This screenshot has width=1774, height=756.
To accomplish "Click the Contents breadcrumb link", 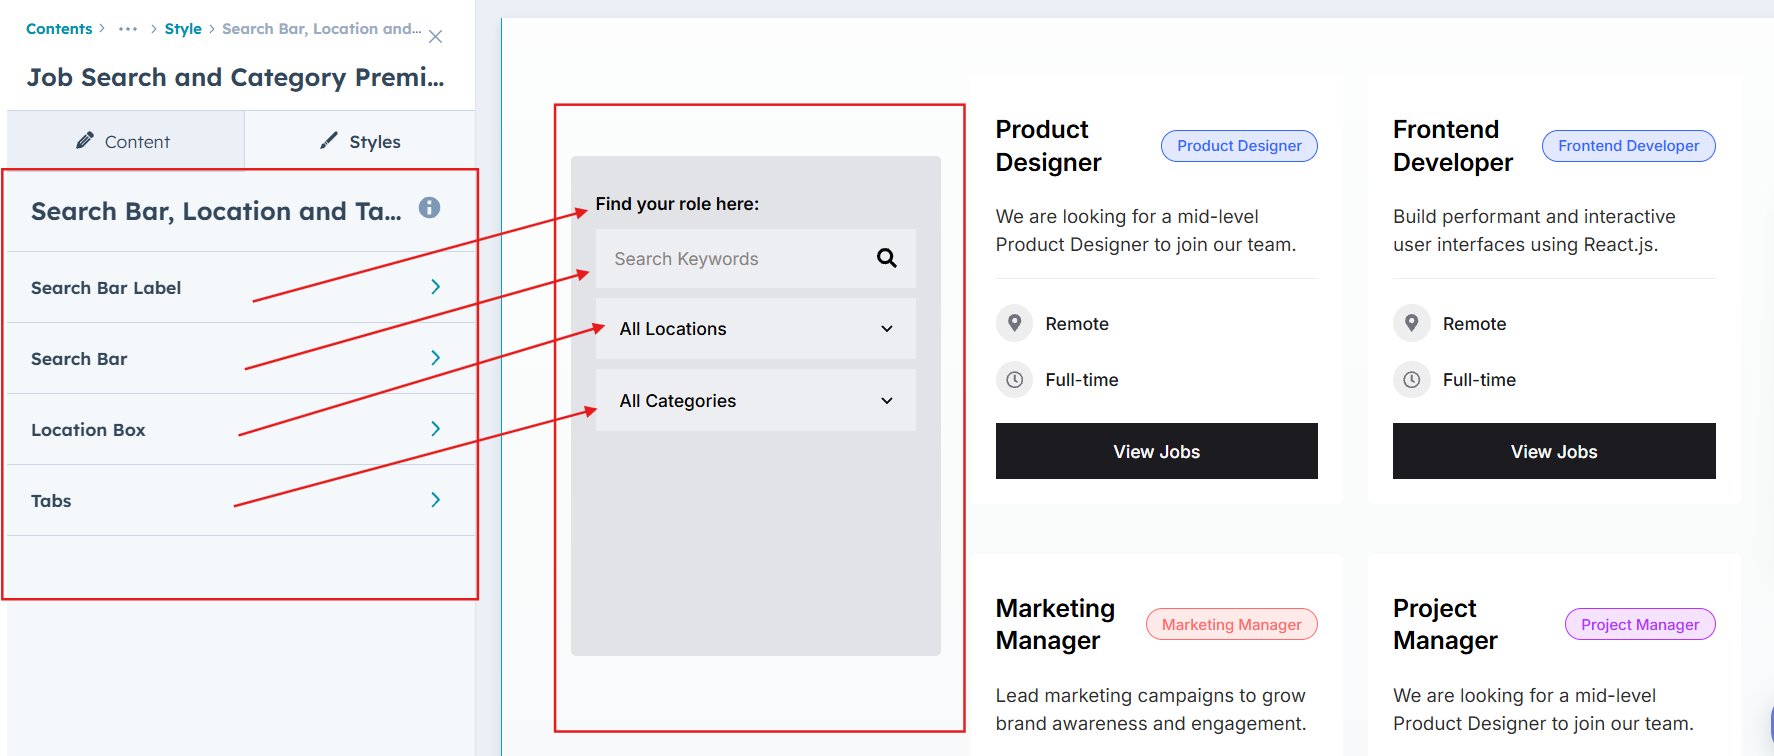I will pos(59,29).
